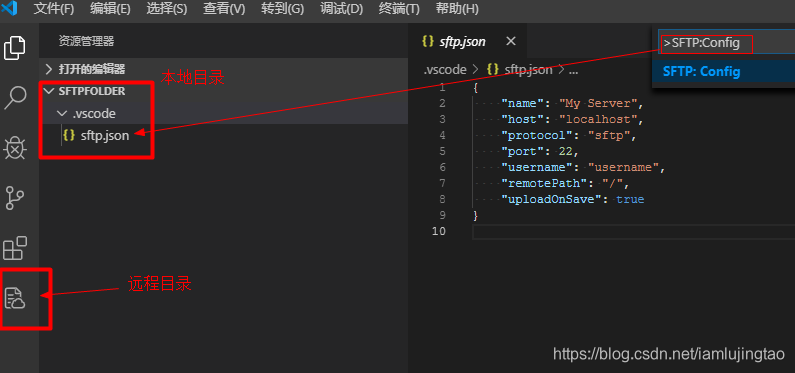Open the 查看(V) menu
The height and width of the screenshot is (373, 795).
[x=224, y=9]
